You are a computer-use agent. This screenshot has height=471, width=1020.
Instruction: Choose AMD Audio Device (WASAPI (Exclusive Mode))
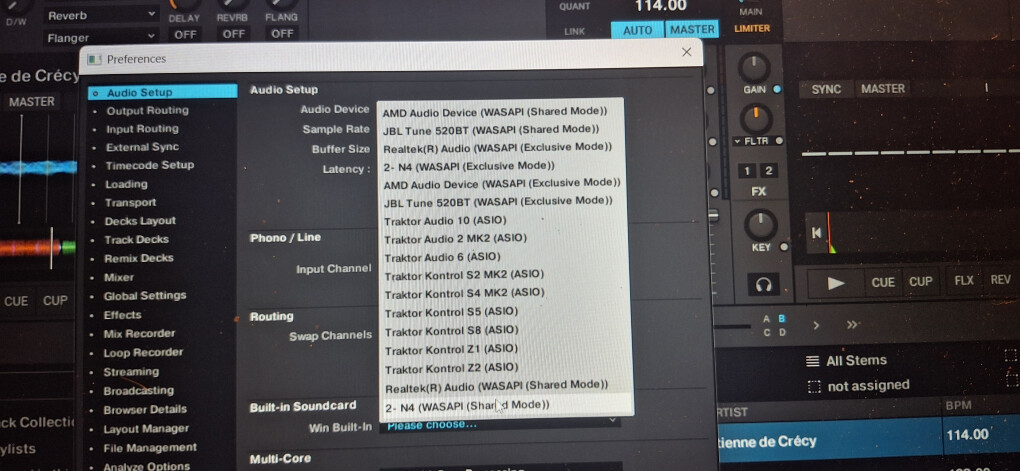(502, 183)
